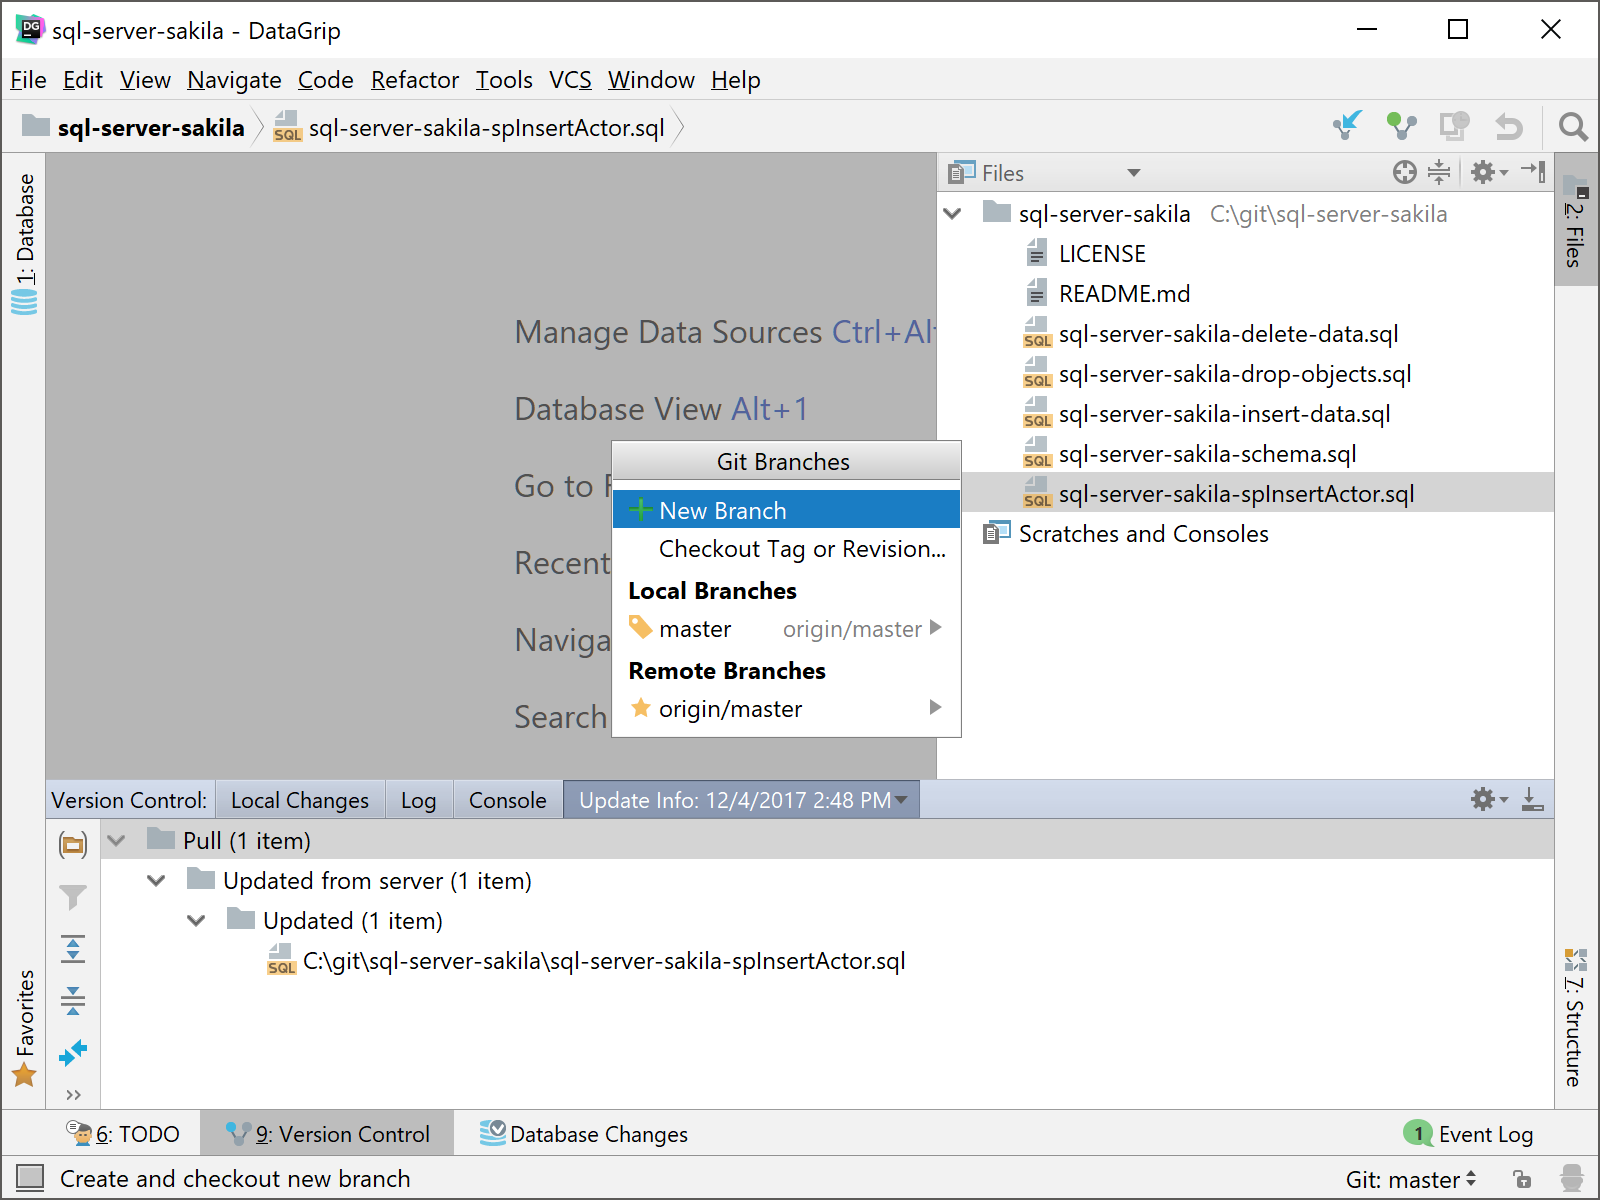1600x1200 pixels.
Task: Click Collapse All icon in Version Control panel
Action: tap(73, 1000)
